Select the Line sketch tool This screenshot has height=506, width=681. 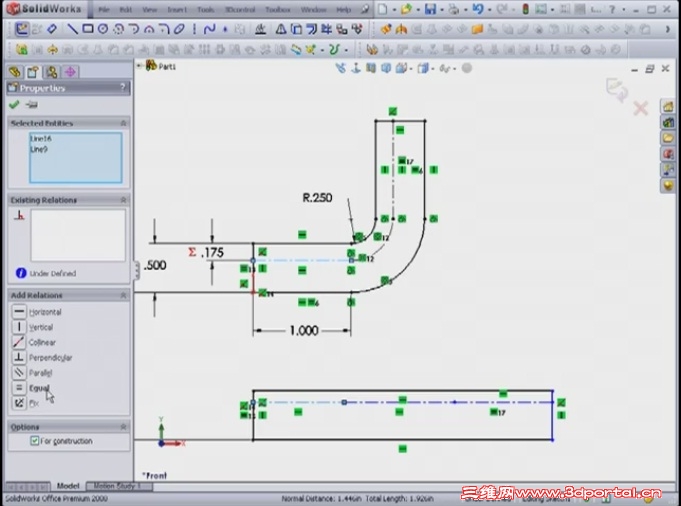pos(73,29)
